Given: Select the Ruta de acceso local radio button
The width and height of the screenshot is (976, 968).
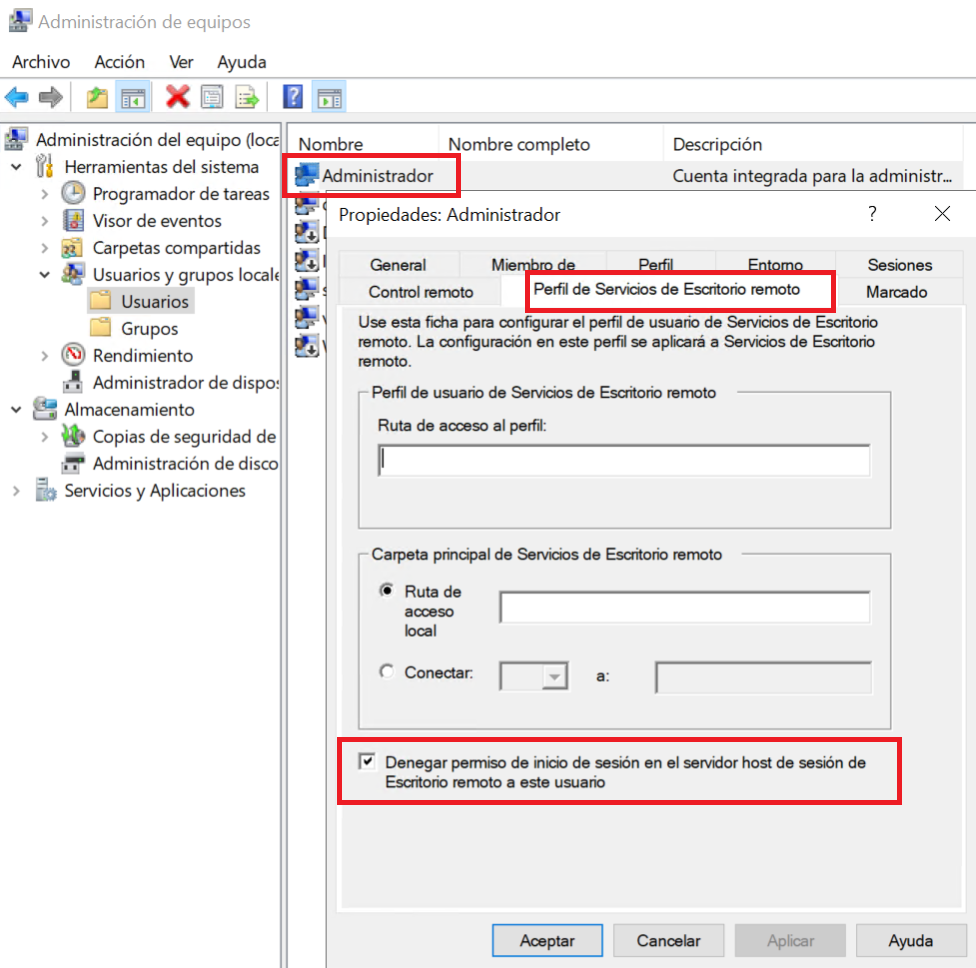Looking at the screenshot, I should [387, 591].
